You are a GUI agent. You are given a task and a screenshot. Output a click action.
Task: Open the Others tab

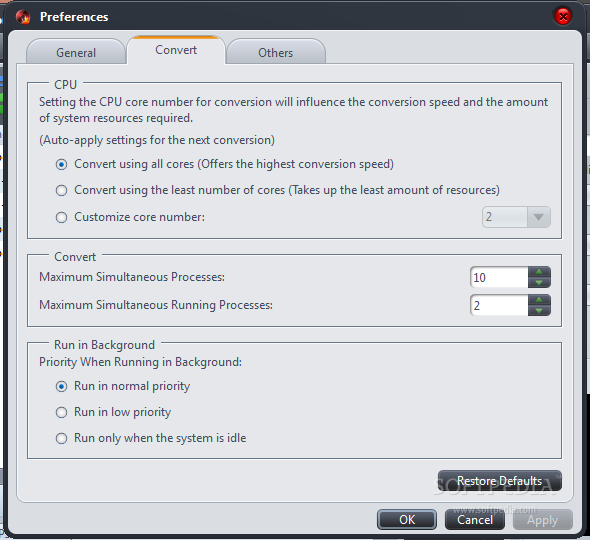(x=276, y=52)
